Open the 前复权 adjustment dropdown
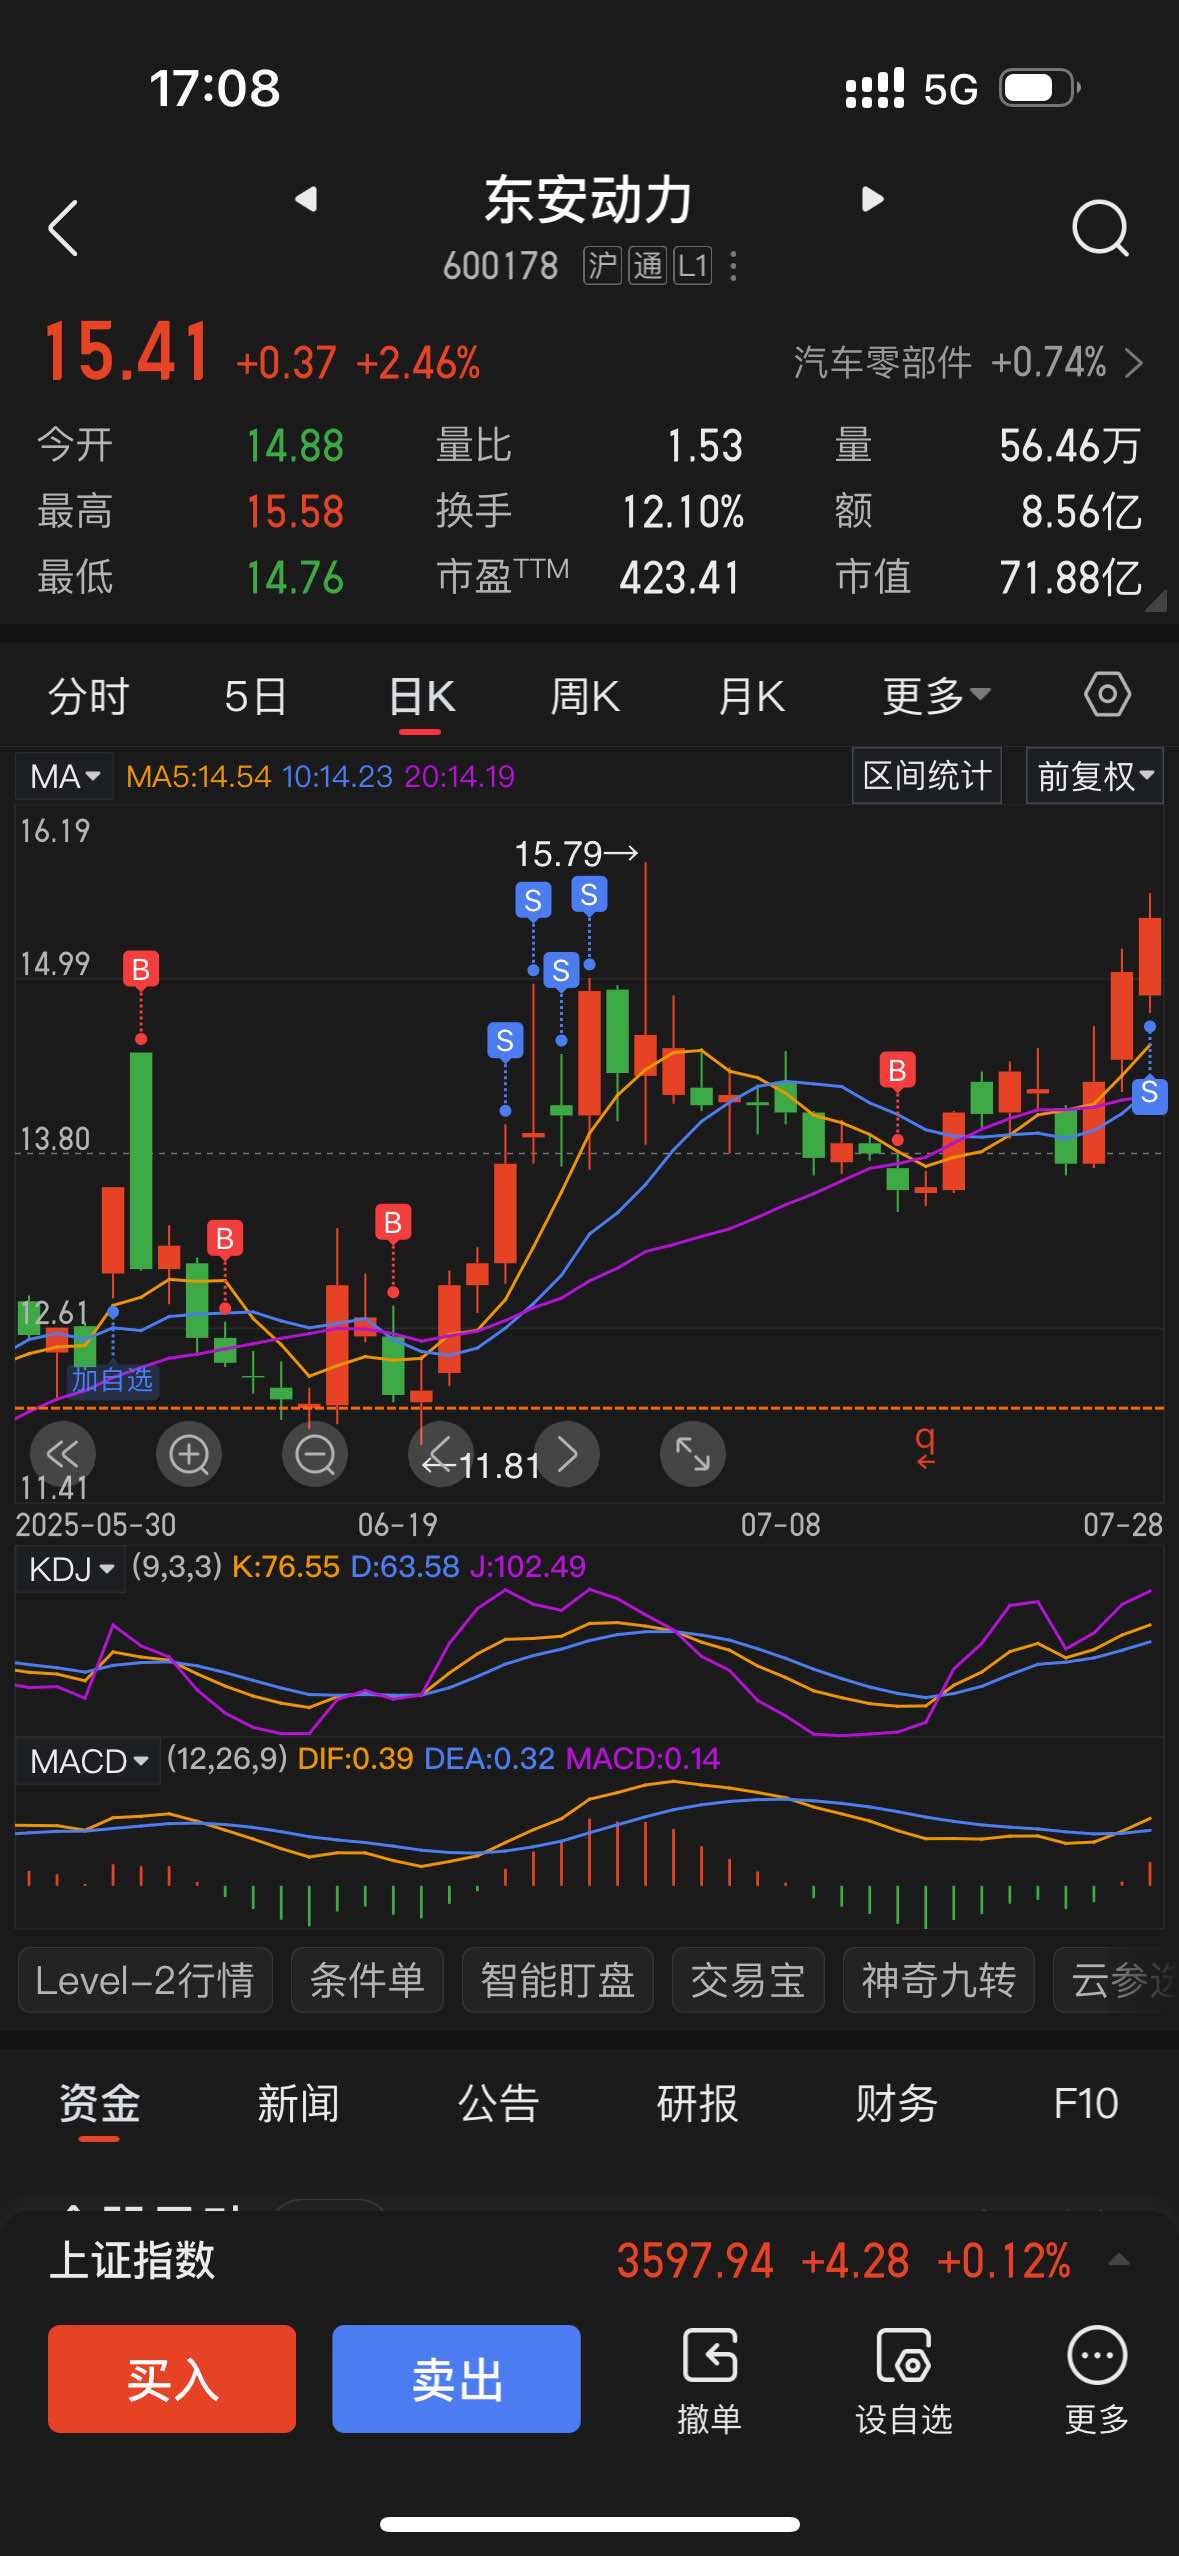The image size is (1179, 2556). tap(1095, 775)
